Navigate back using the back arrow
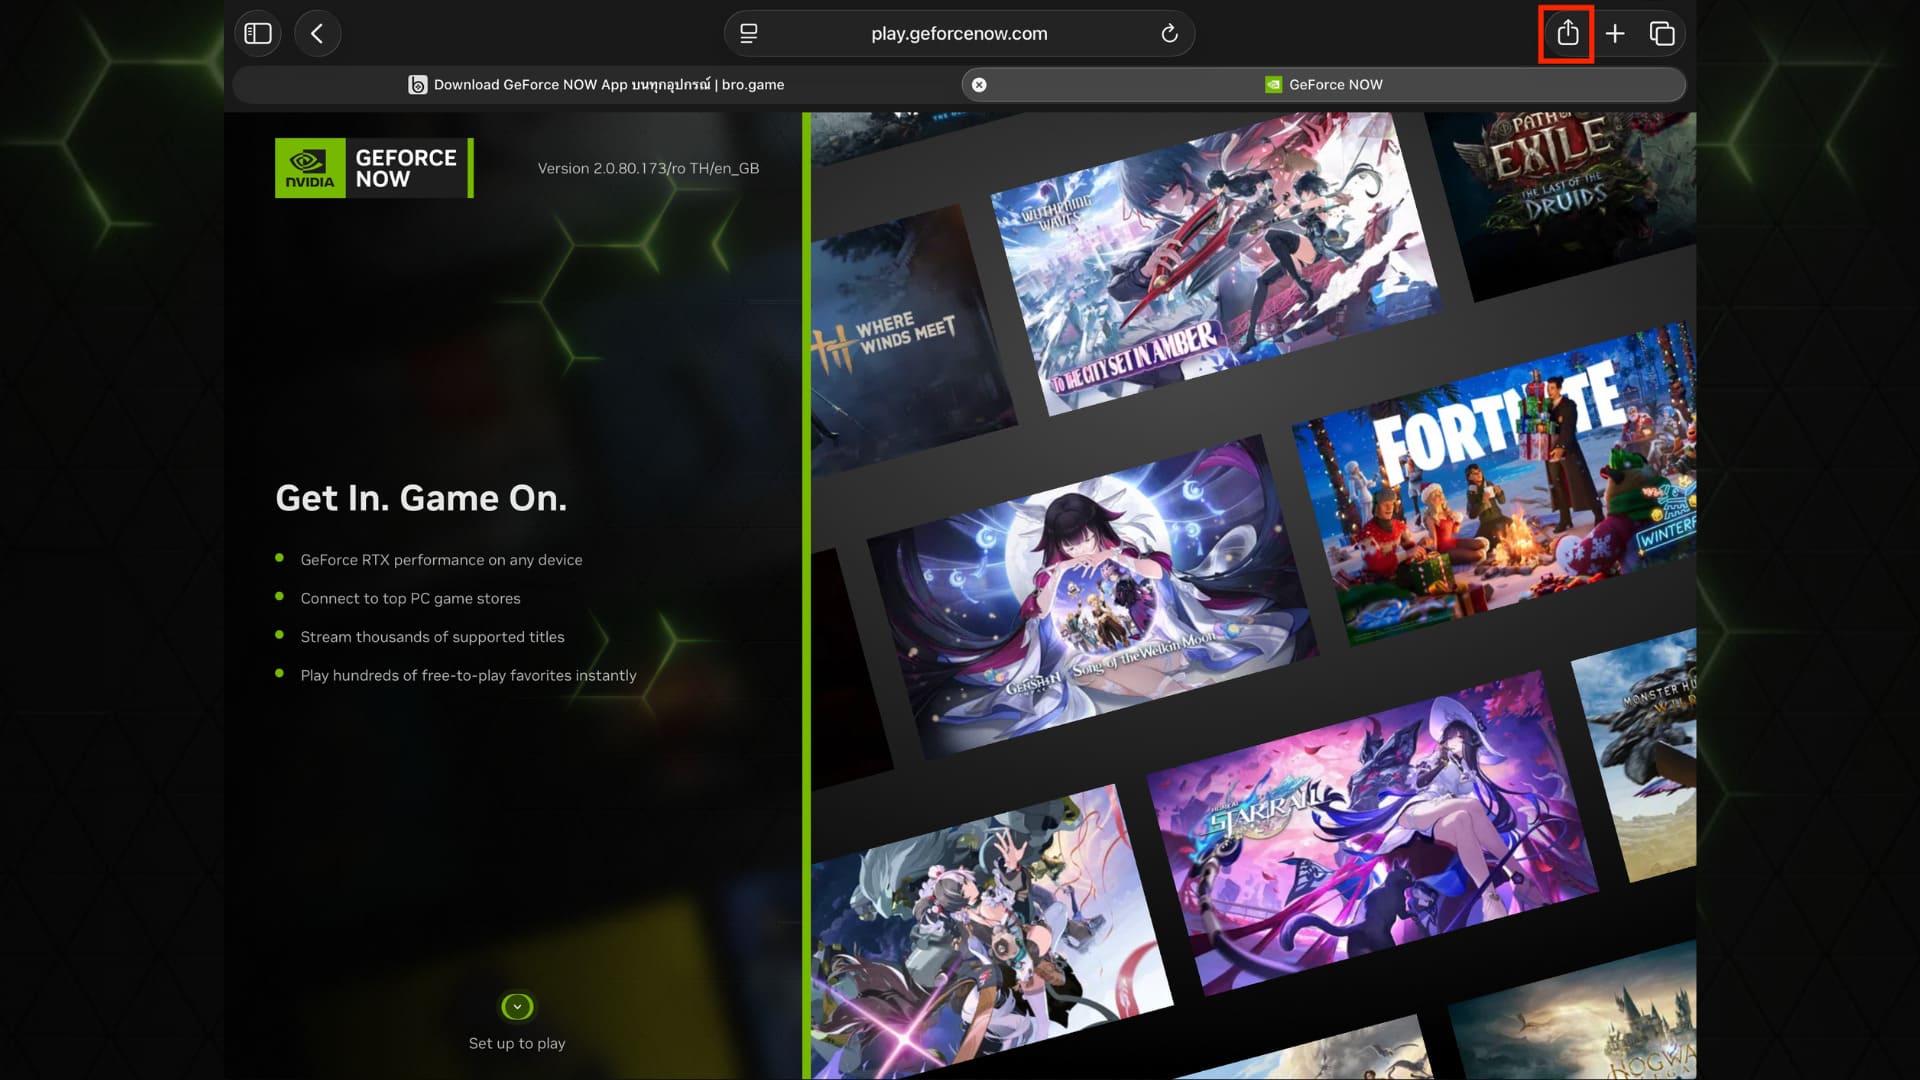Viewport: 1920px width, 1080px height. click(x=317, y=33)
